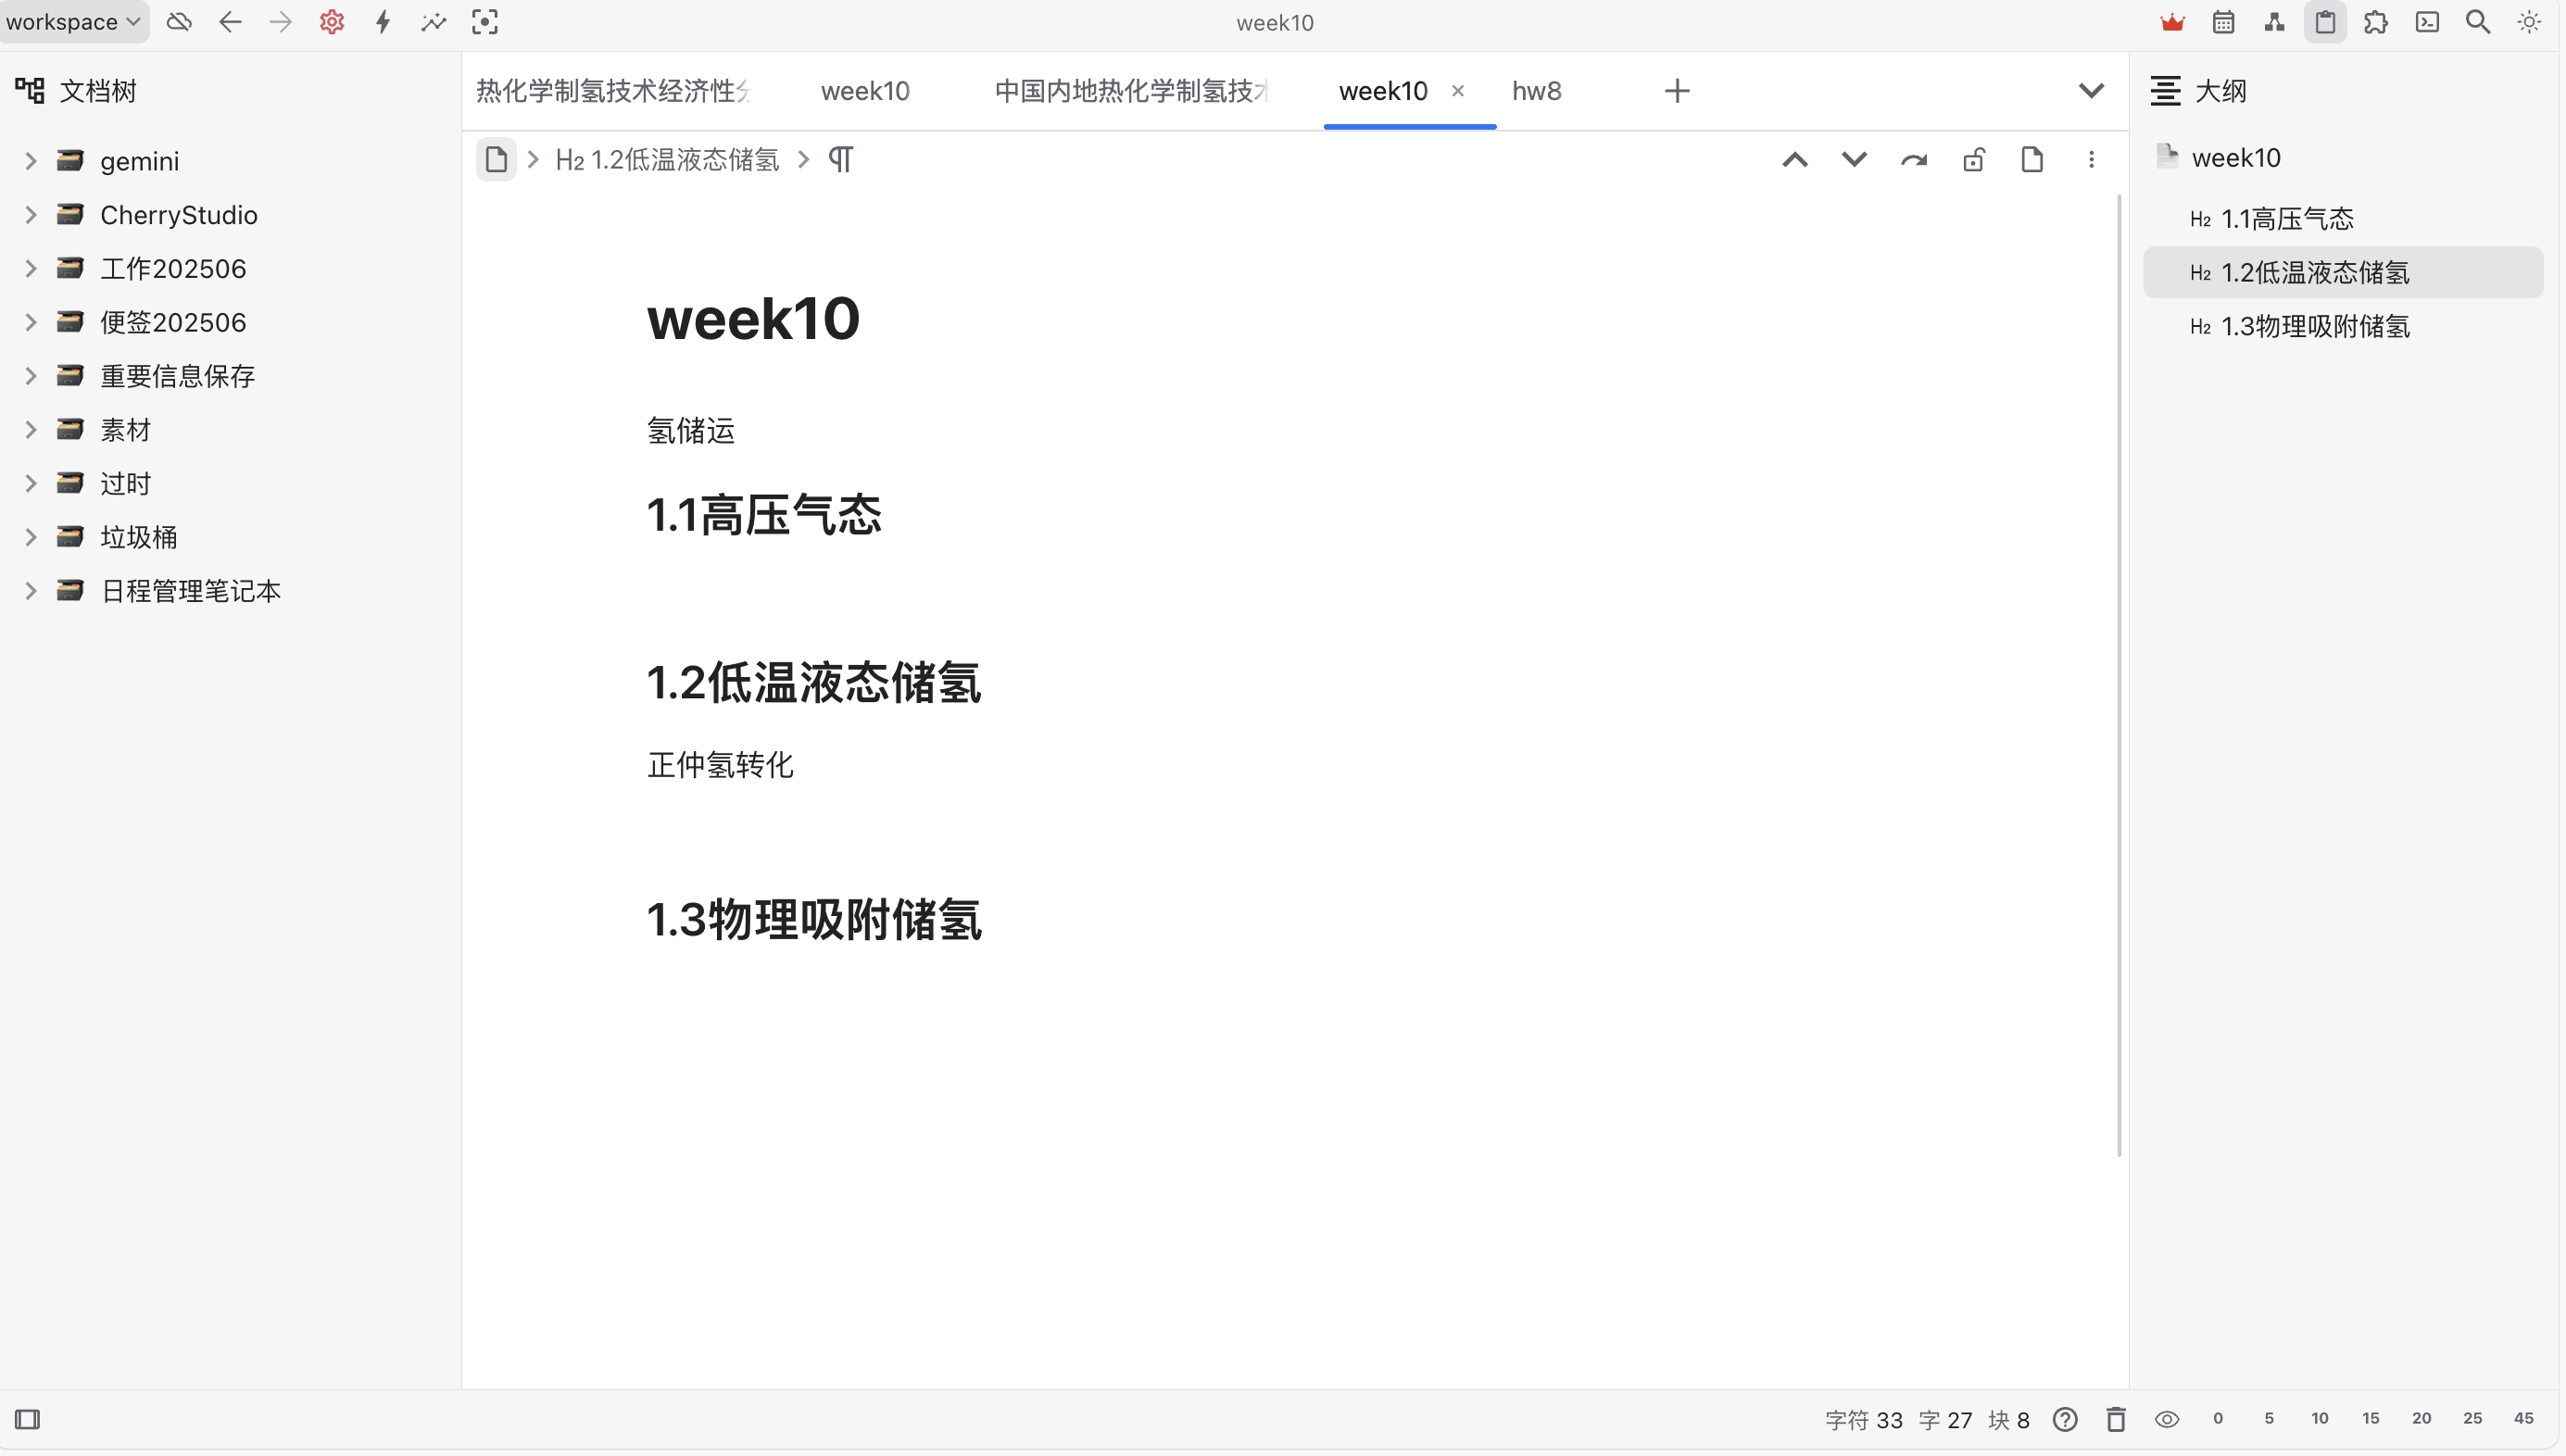Toggle light/dark appearance sun icon

2529,22
